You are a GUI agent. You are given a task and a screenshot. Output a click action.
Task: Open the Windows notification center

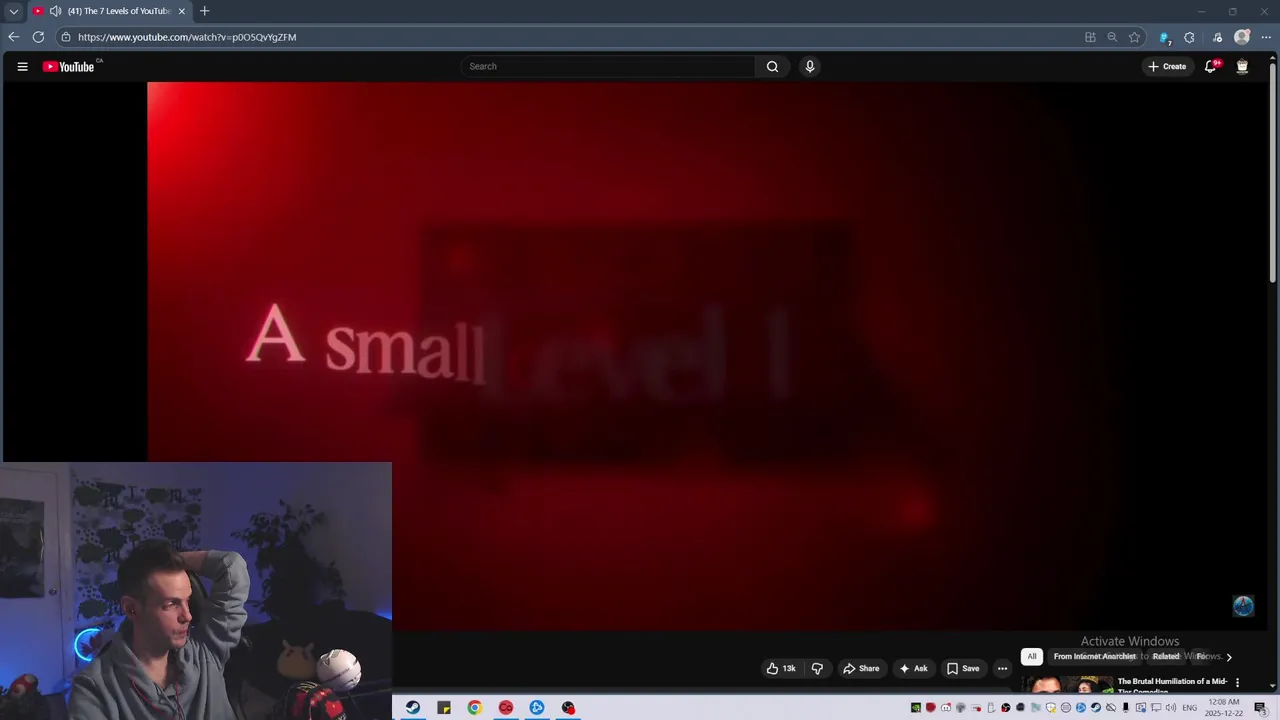coord(1260,708)
